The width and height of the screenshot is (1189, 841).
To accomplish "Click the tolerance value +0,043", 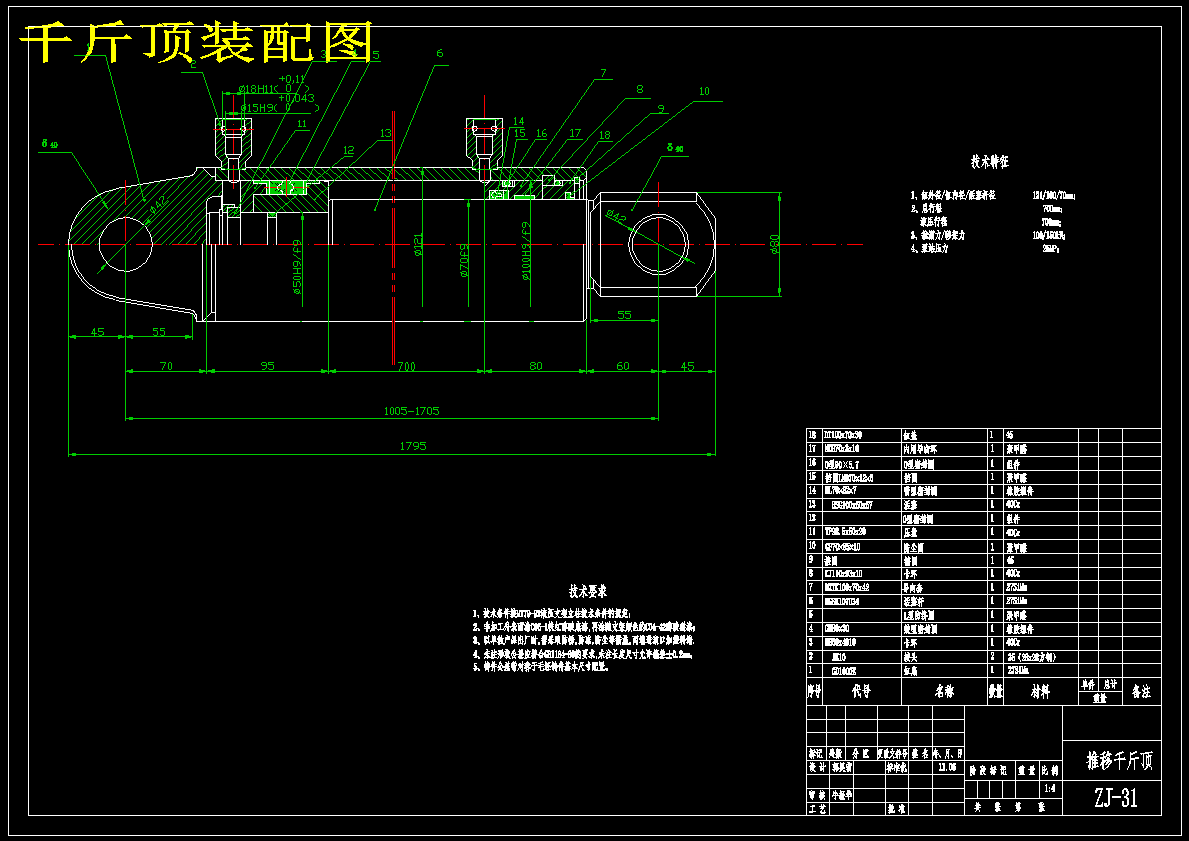I will click(x=296, y=98).
